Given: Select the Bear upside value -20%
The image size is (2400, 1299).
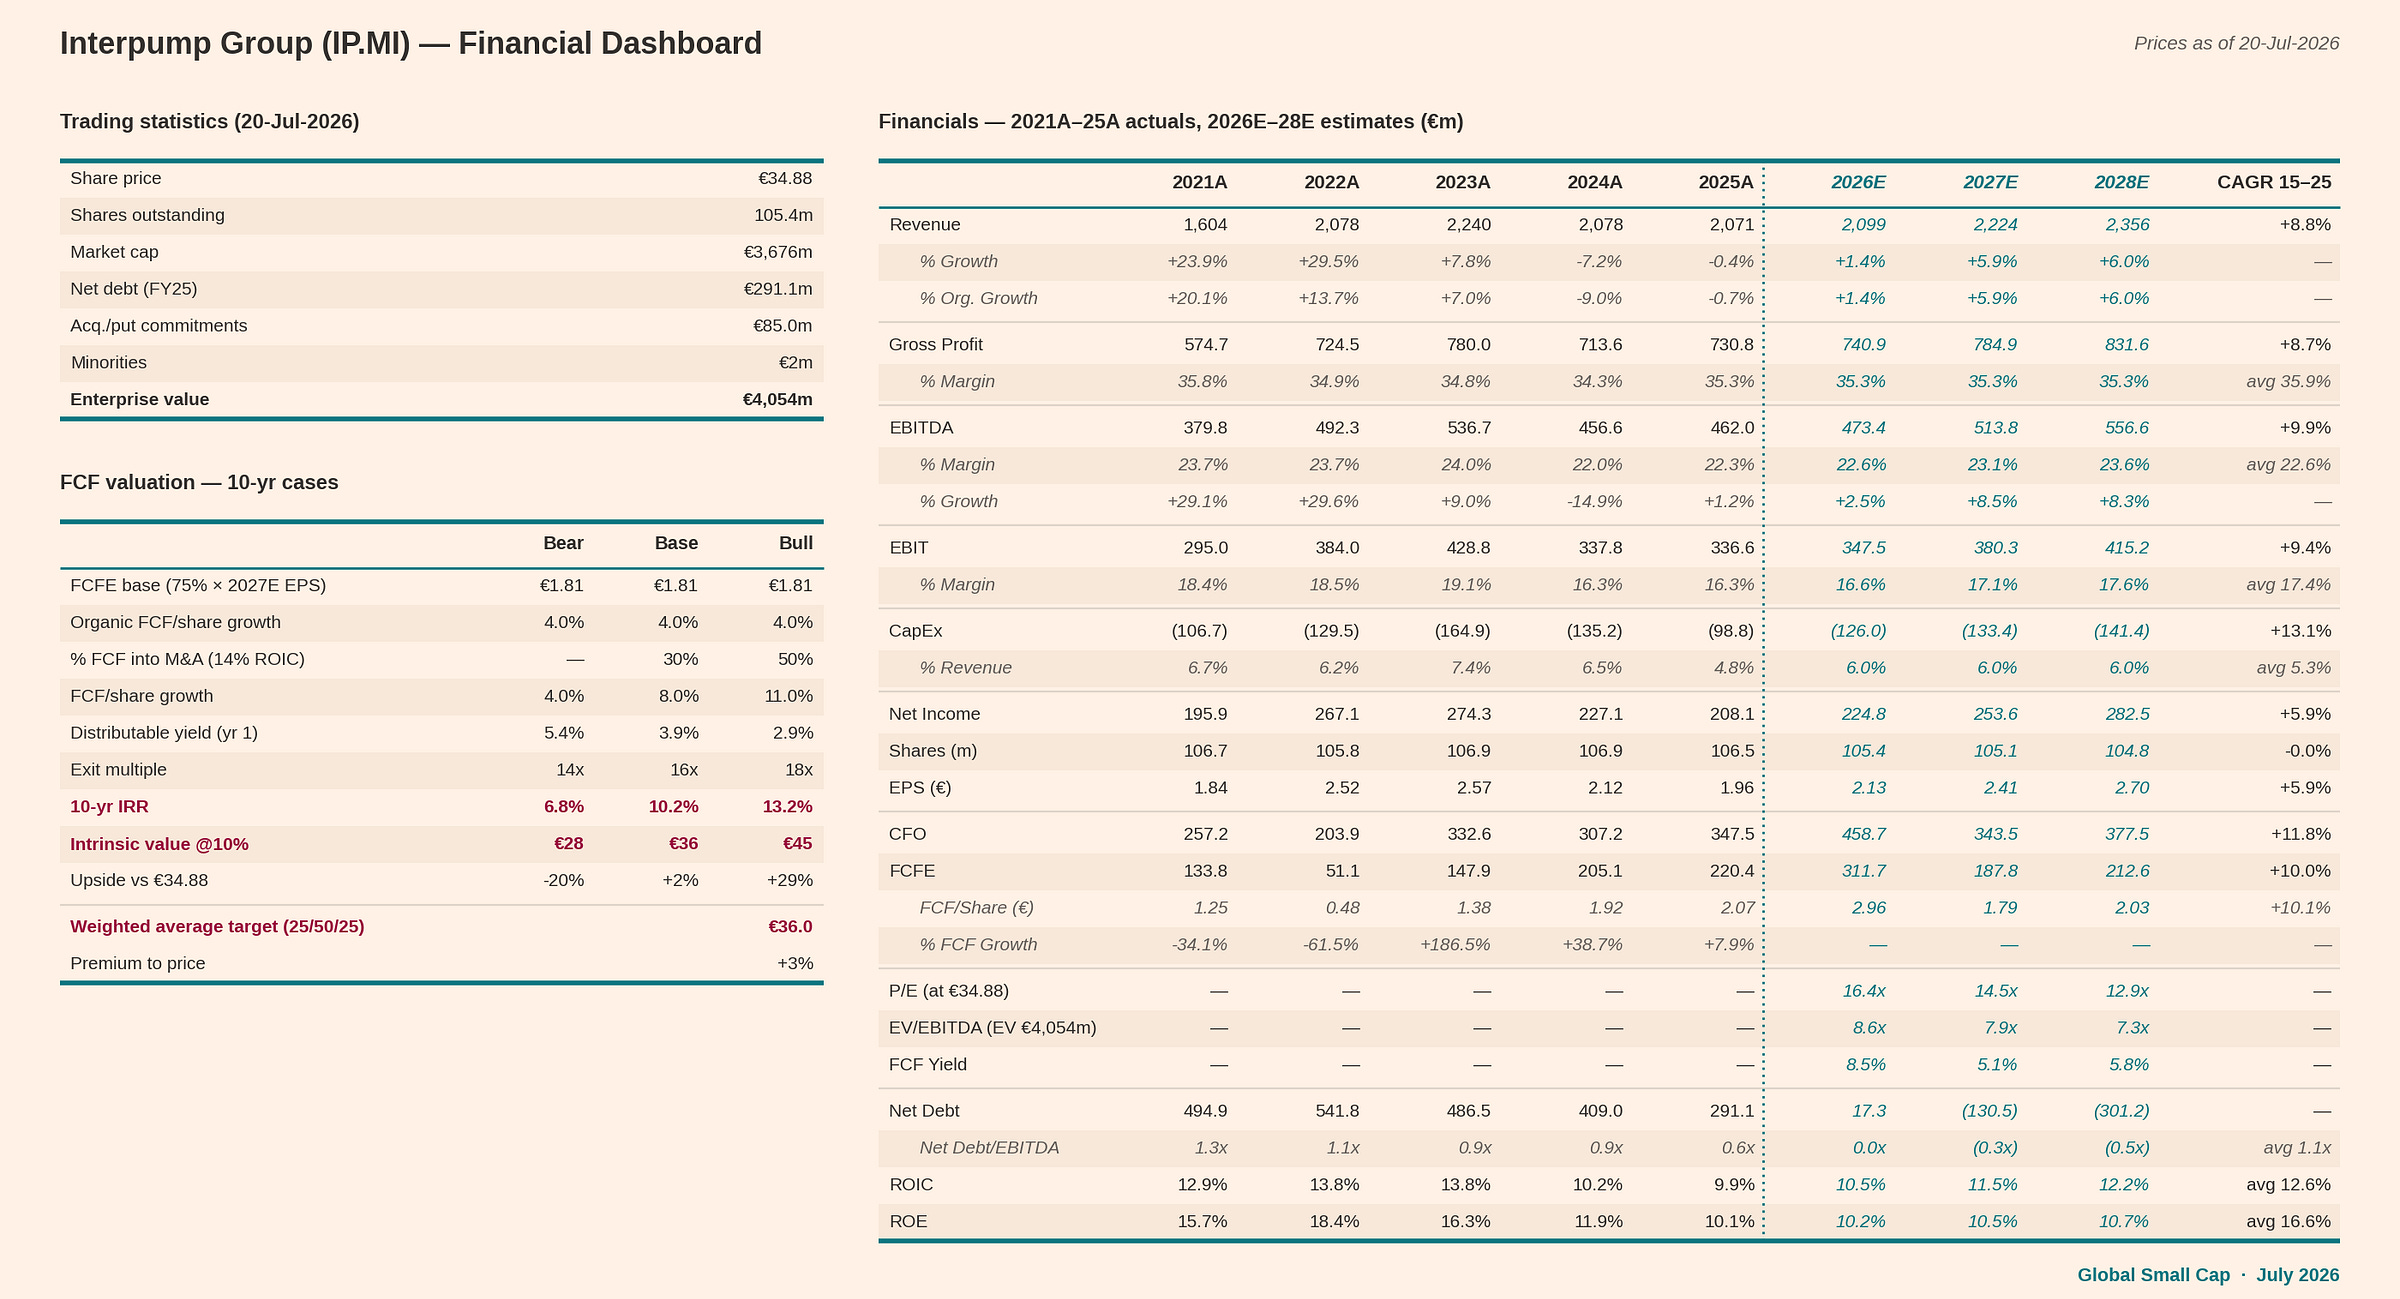Looking at the screenshot, I should tap(563, 882).
